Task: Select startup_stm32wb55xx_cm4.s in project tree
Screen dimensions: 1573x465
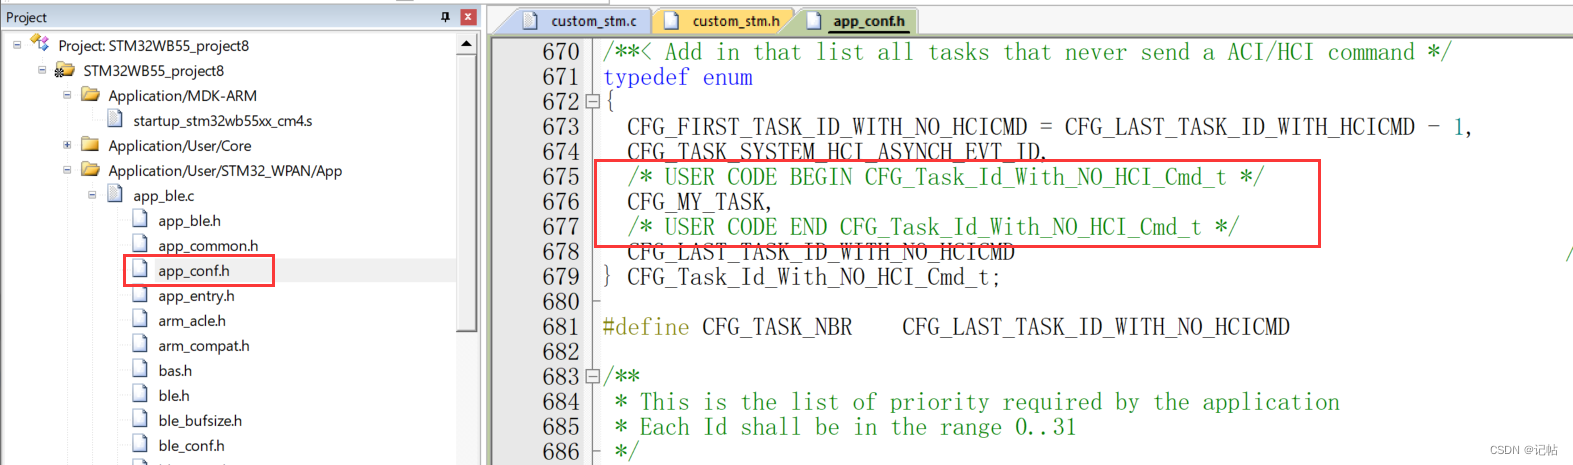Action: [x=223, y=121]
